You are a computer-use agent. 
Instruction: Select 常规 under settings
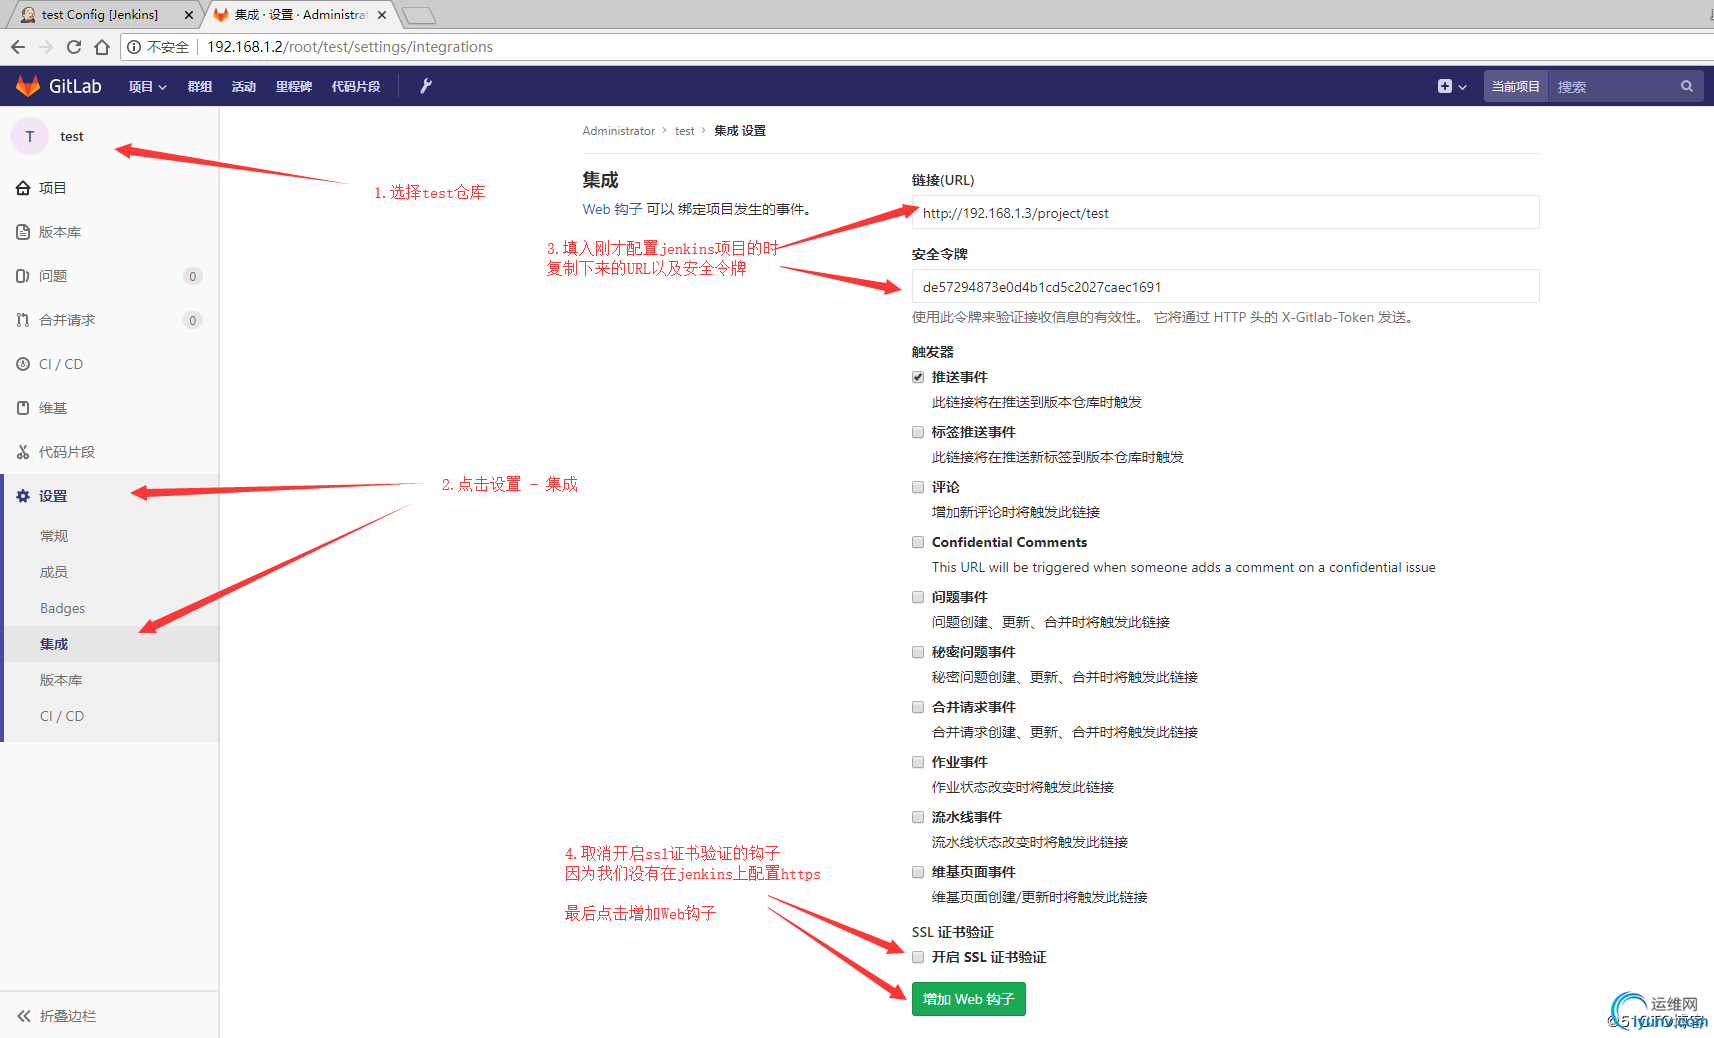54,536
